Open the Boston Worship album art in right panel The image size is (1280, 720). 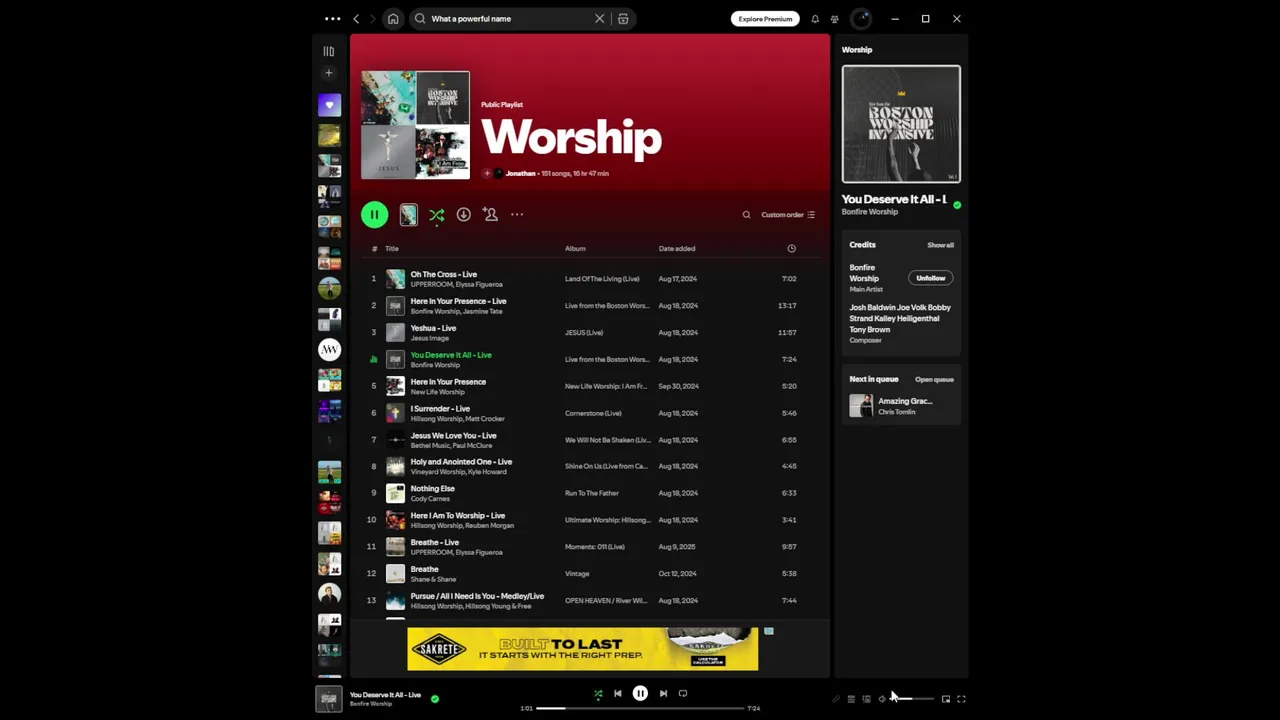[x=901, y=124]
